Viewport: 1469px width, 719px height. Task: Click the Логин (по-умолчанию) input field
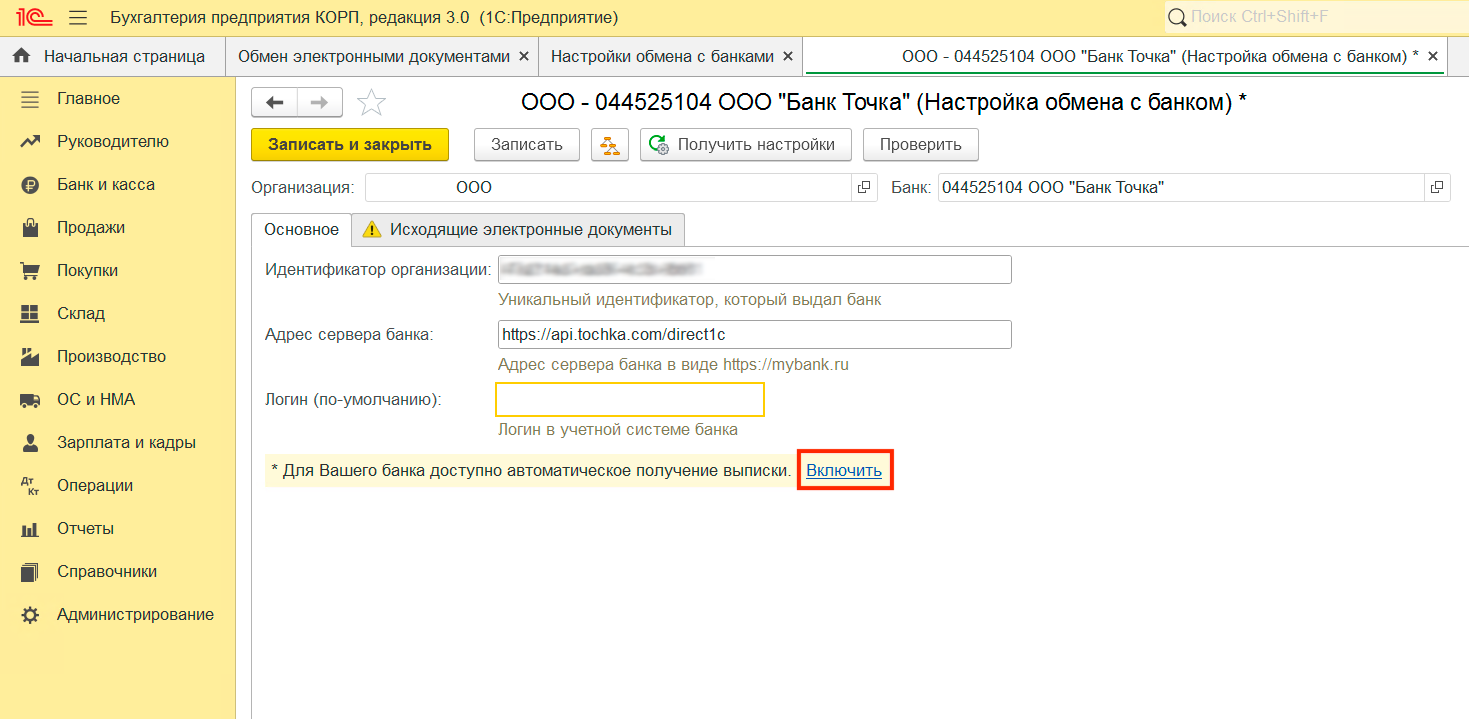coord(630,399)
